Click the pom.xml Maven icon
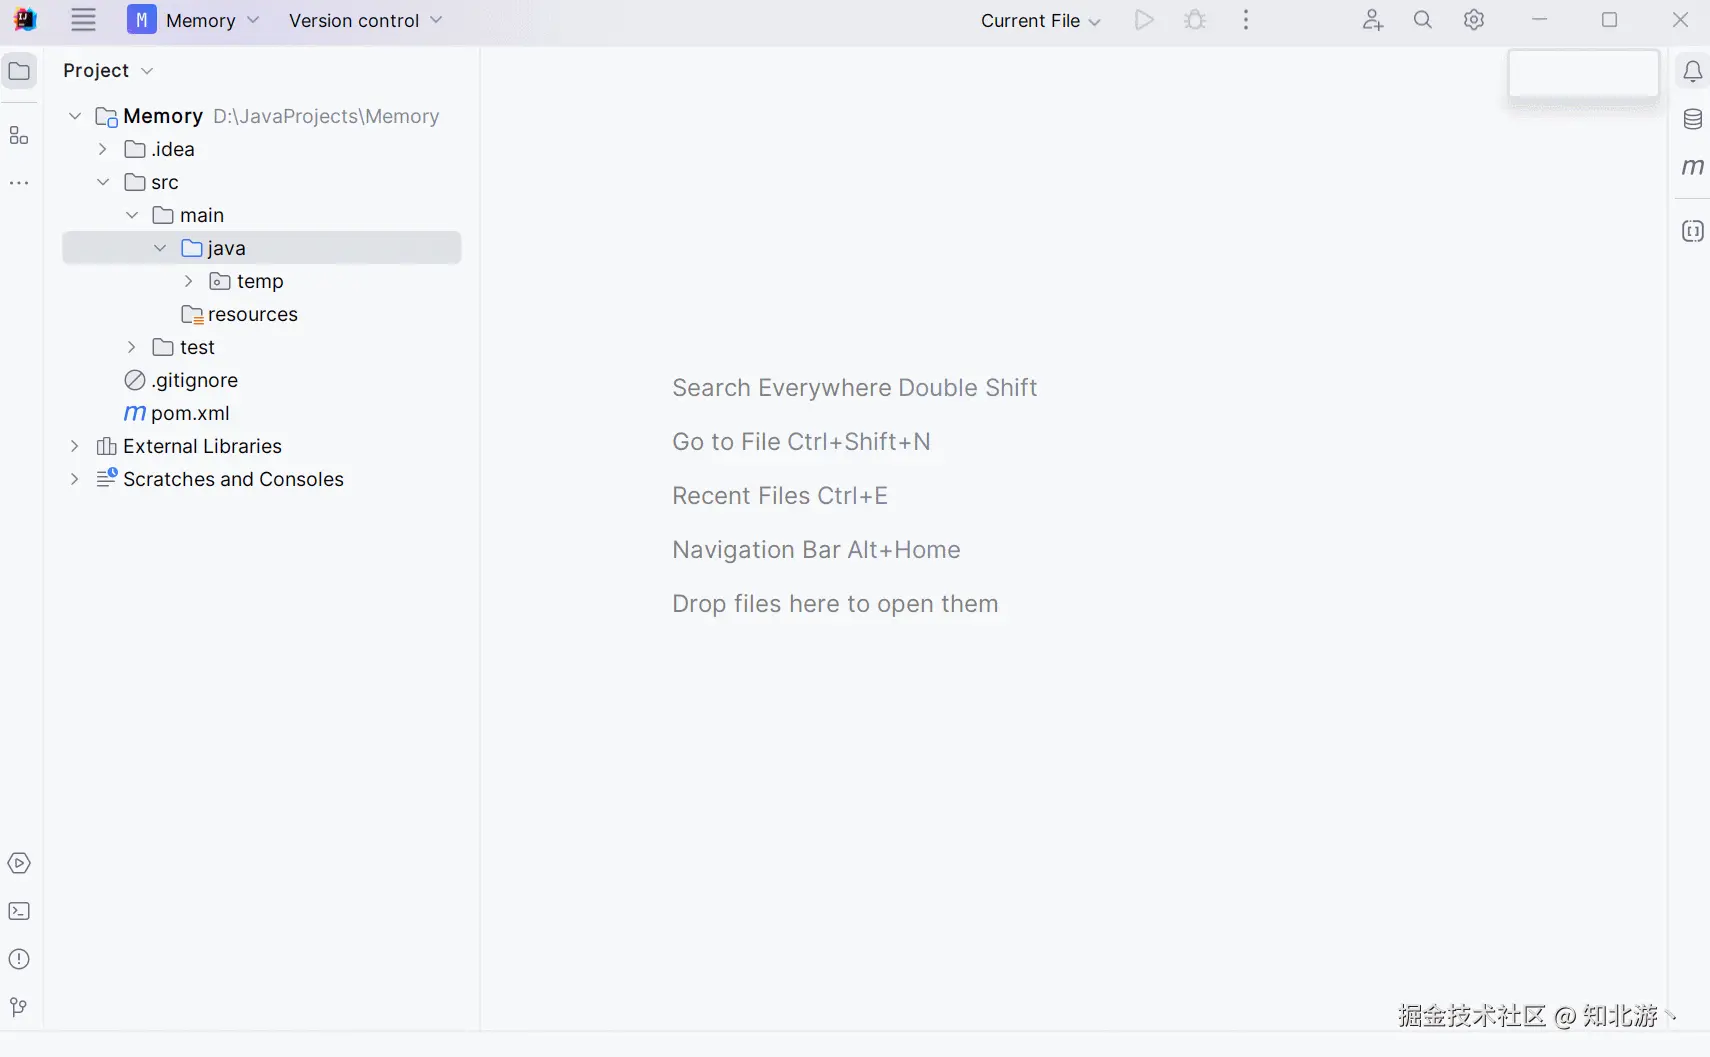 coord(135,413)
